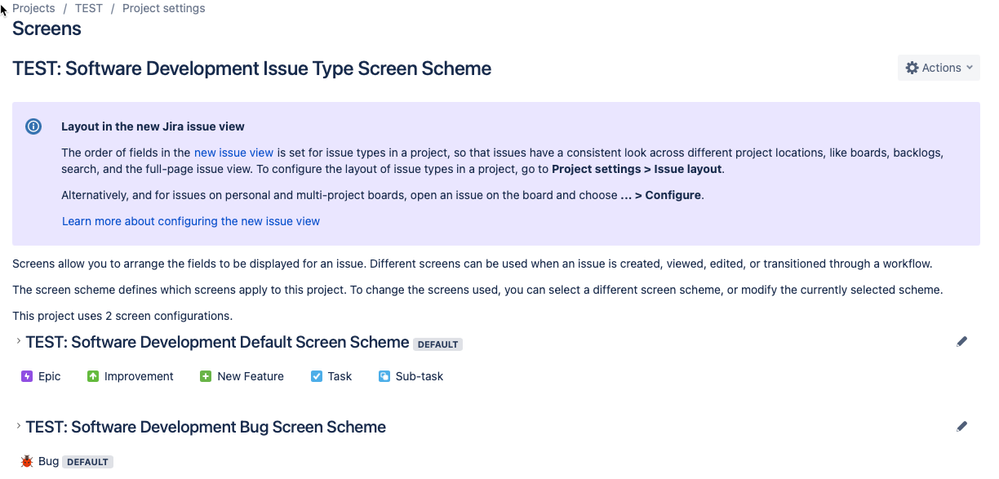This screenshot has height=479, width=999.
Task: Click 'TEST: Software Development Bug Screen Scheme' heading
Action: [206, 426]
